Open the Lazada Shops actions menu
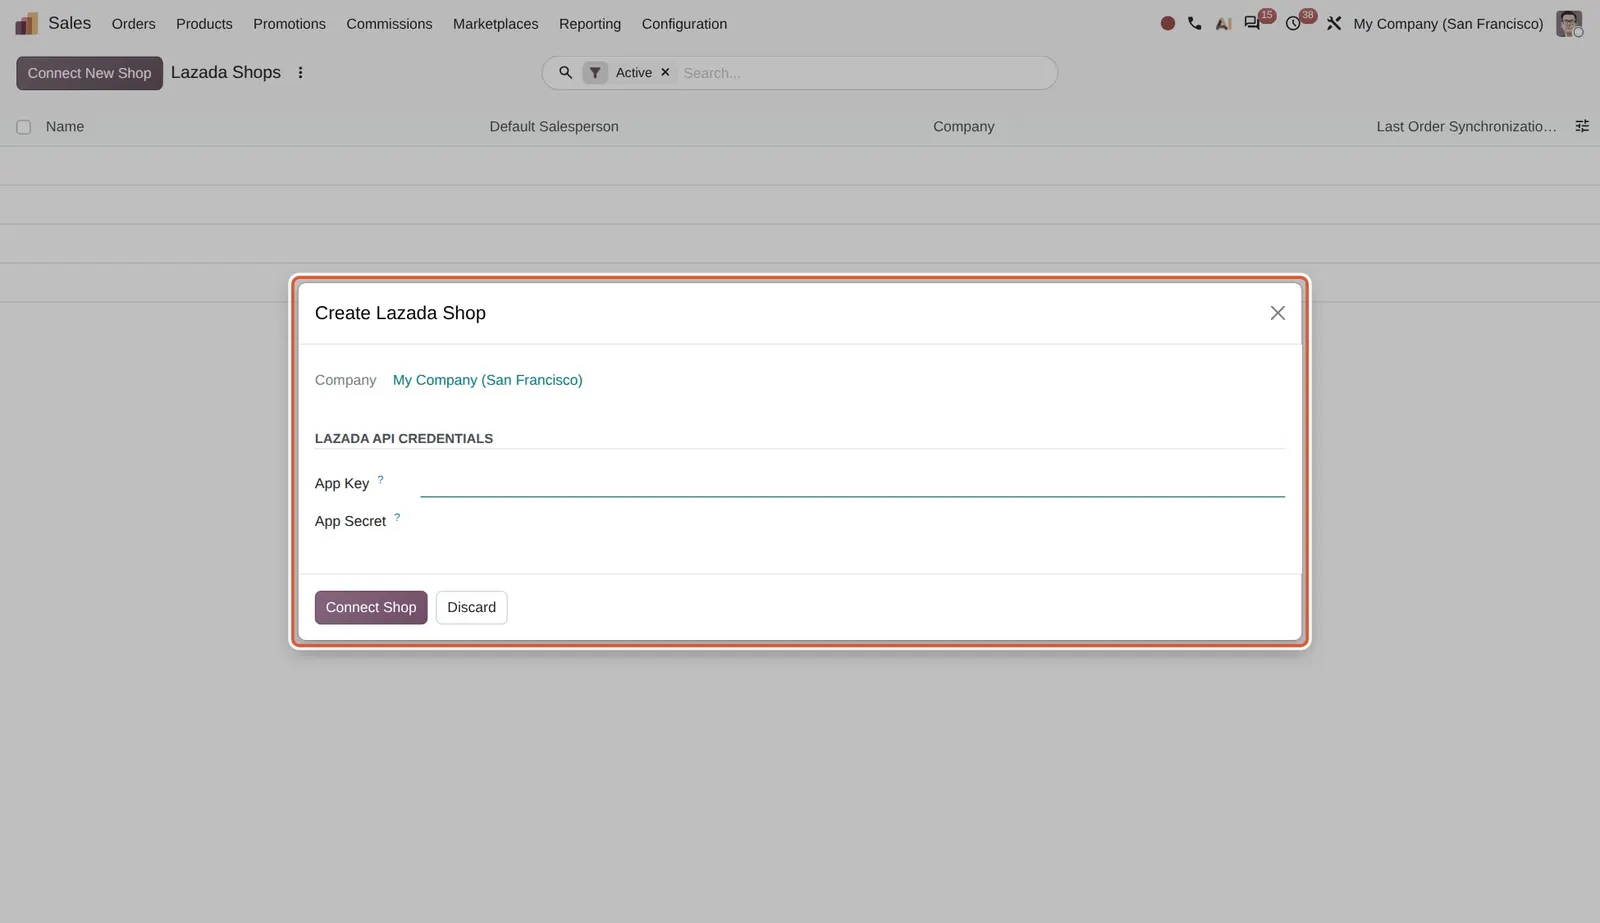 coord(300,73)
